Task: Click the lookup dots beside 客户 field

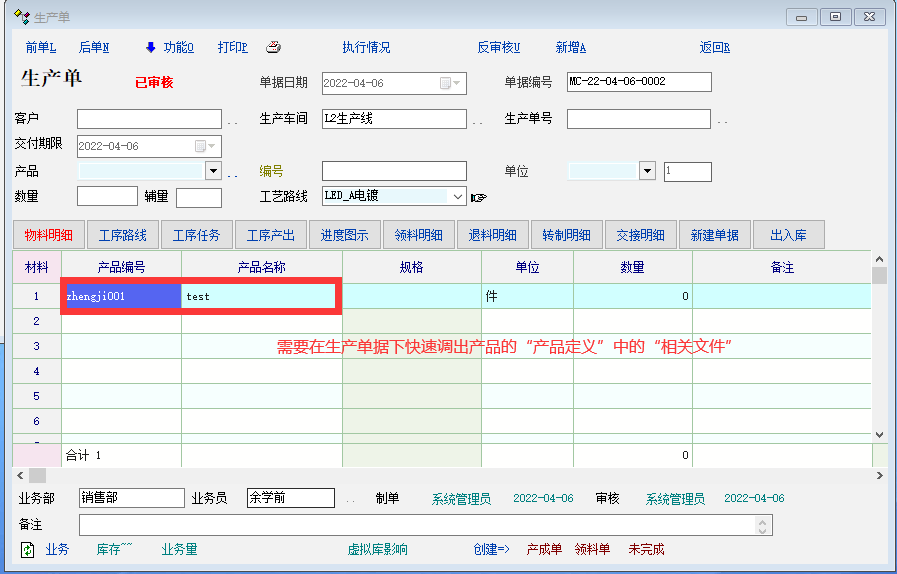Action: [x=232, y=121]
